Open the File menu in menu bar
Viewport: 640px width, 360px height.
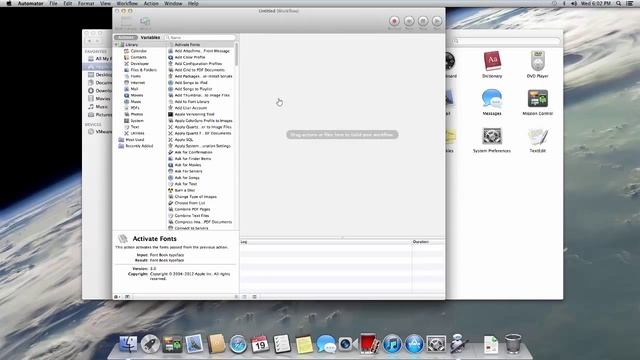[53, 3]
